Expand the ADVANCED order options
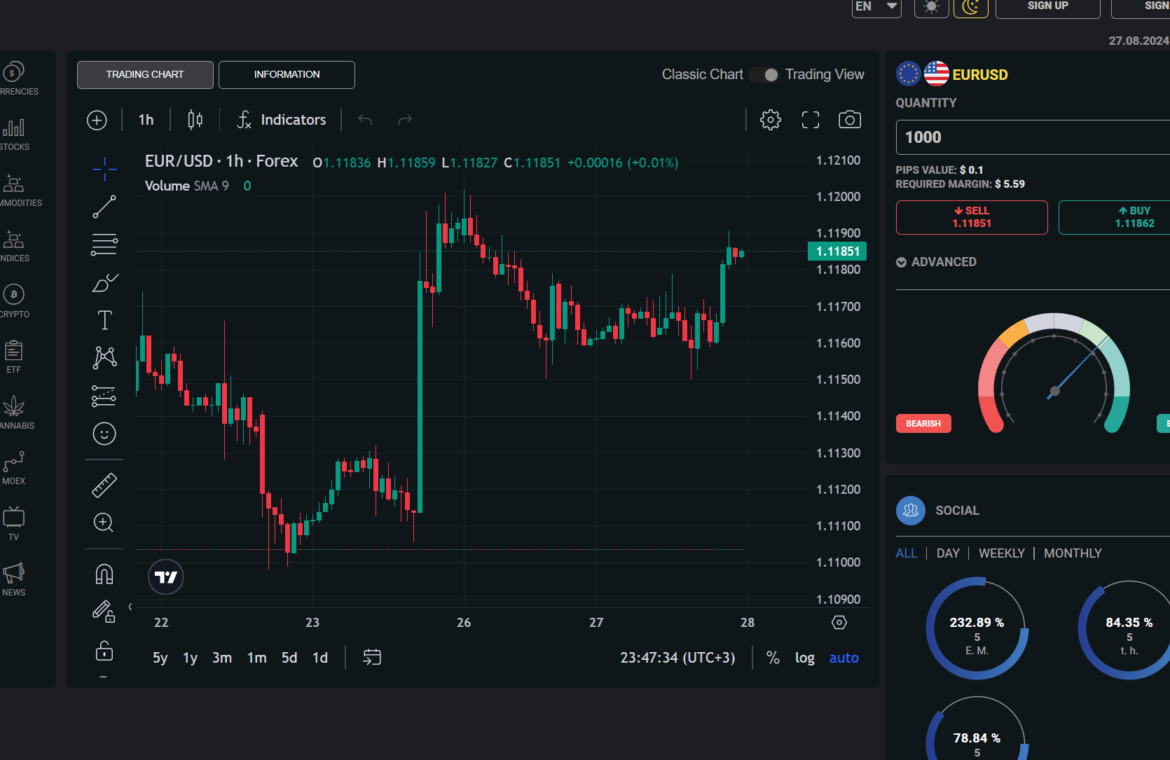1170x760 pixels. tap(936, 262)
